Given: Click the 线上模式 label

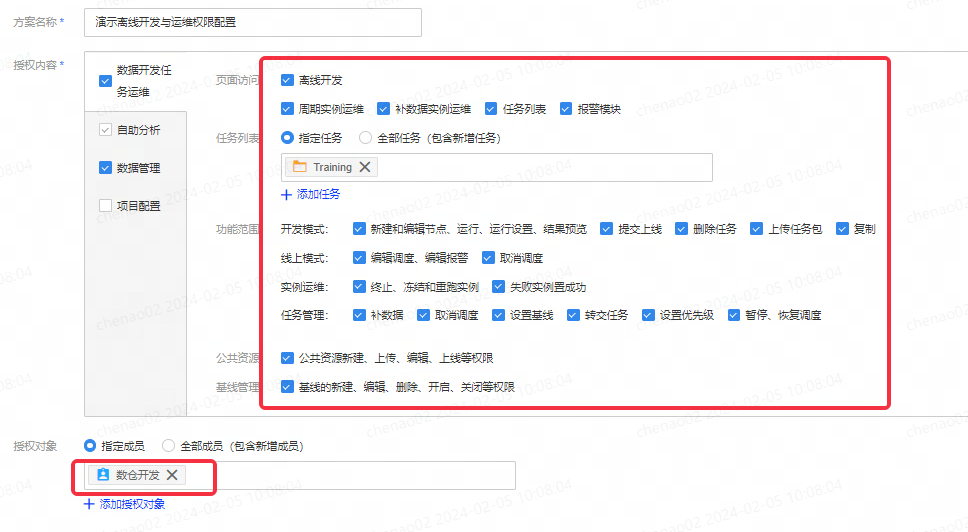Looking at the screenshot, I should tap(304, 258).
